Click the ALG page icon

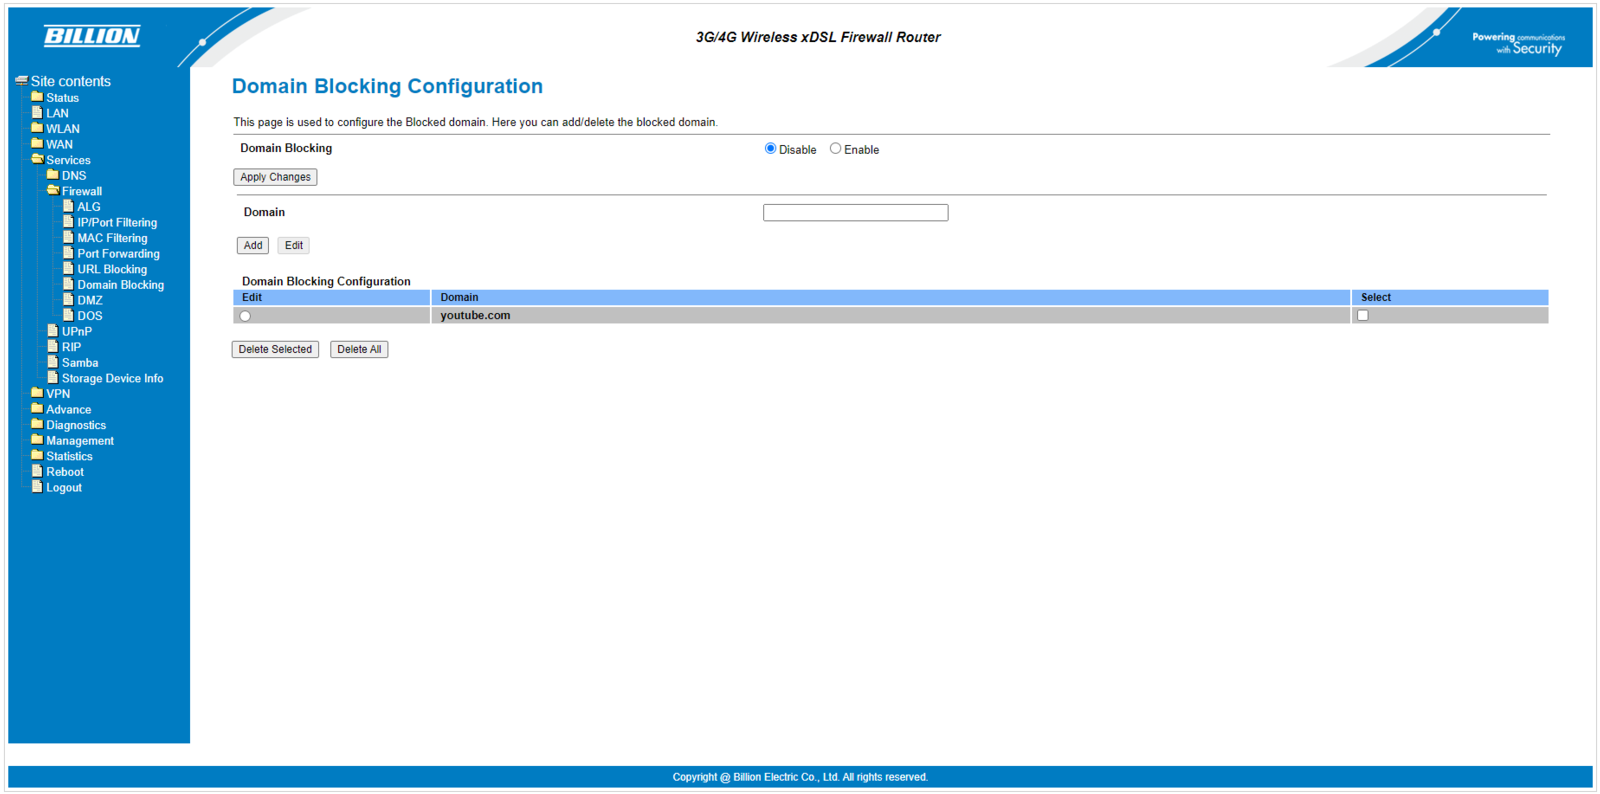pos(68,206)
